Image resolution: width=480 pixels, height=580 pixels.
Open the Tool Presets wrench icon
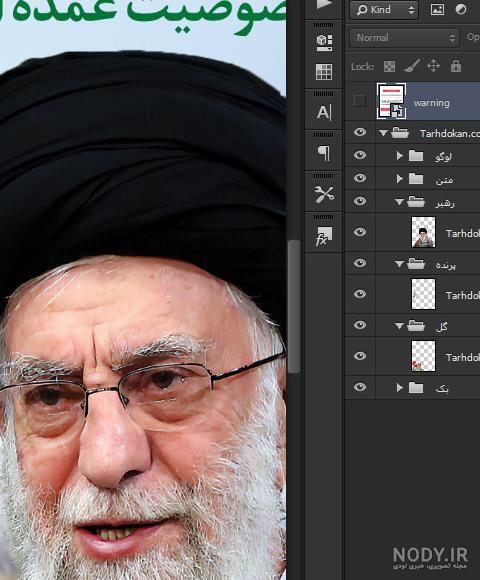pos(324,194)
